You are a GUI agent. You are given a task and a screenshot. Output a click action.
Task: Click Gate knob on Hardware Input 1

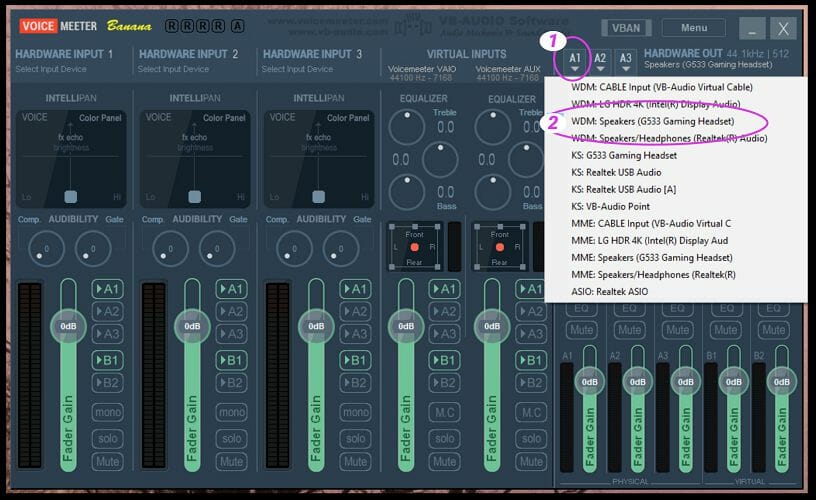[x=93, y=249]
